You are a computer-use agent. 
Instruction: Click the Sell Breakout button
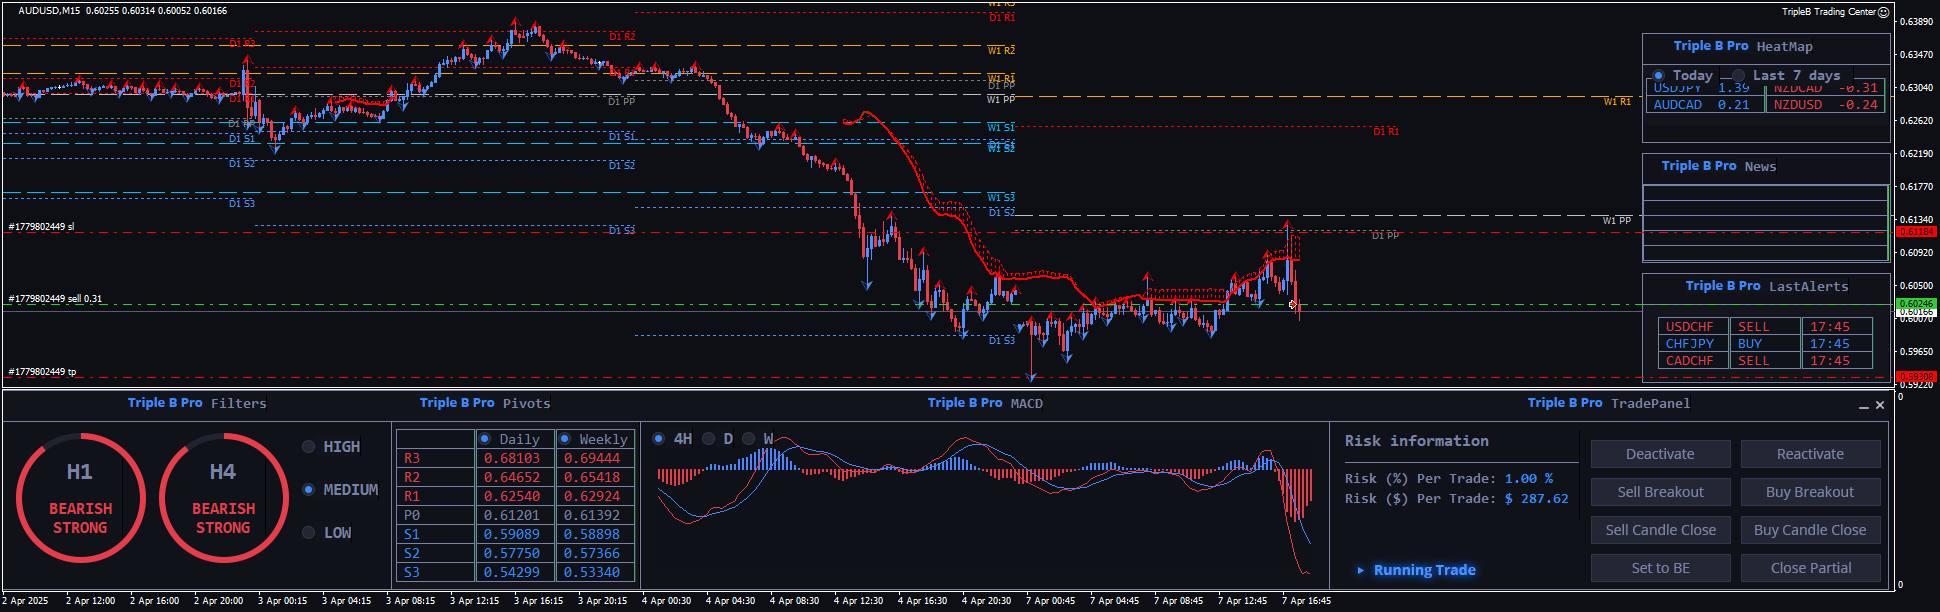pos(1660,492)
